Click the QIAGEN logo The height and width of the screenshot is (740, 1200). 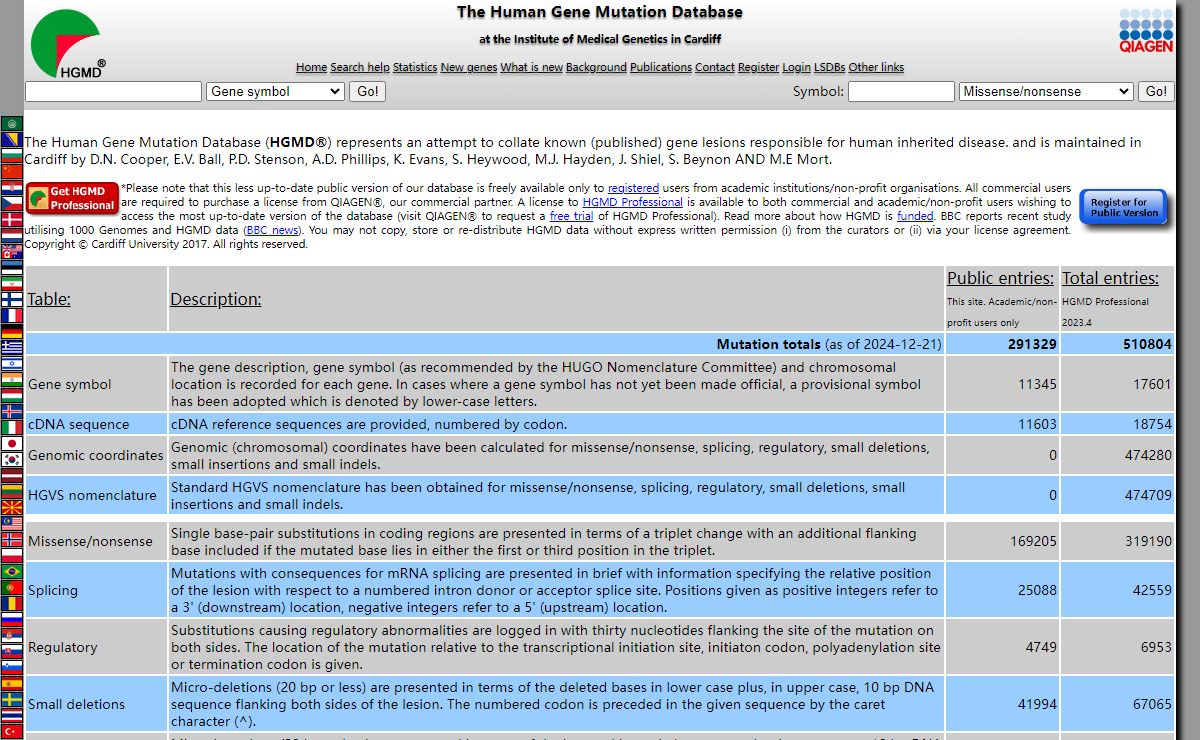click(1146, 31)
